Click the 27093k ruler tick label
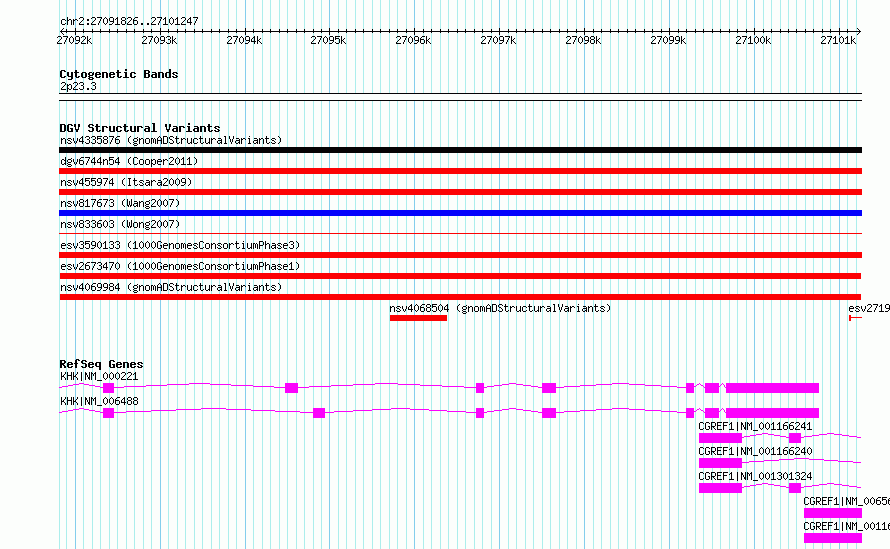The image size is (890, 549). point(159,40)
